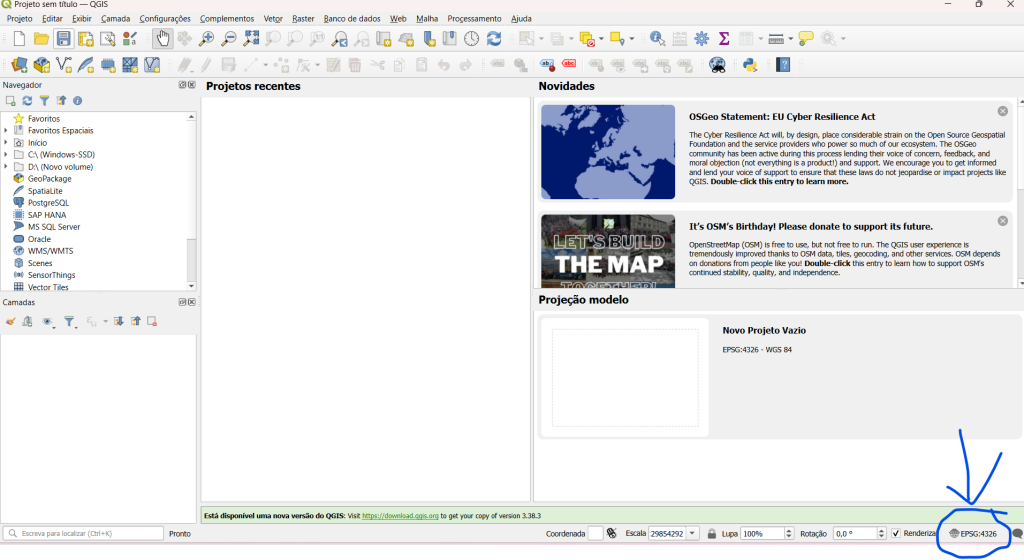The image size is (1024, 560).
Task: Create a new SpatiaLite layer
Action: click(x=86, y=65)
